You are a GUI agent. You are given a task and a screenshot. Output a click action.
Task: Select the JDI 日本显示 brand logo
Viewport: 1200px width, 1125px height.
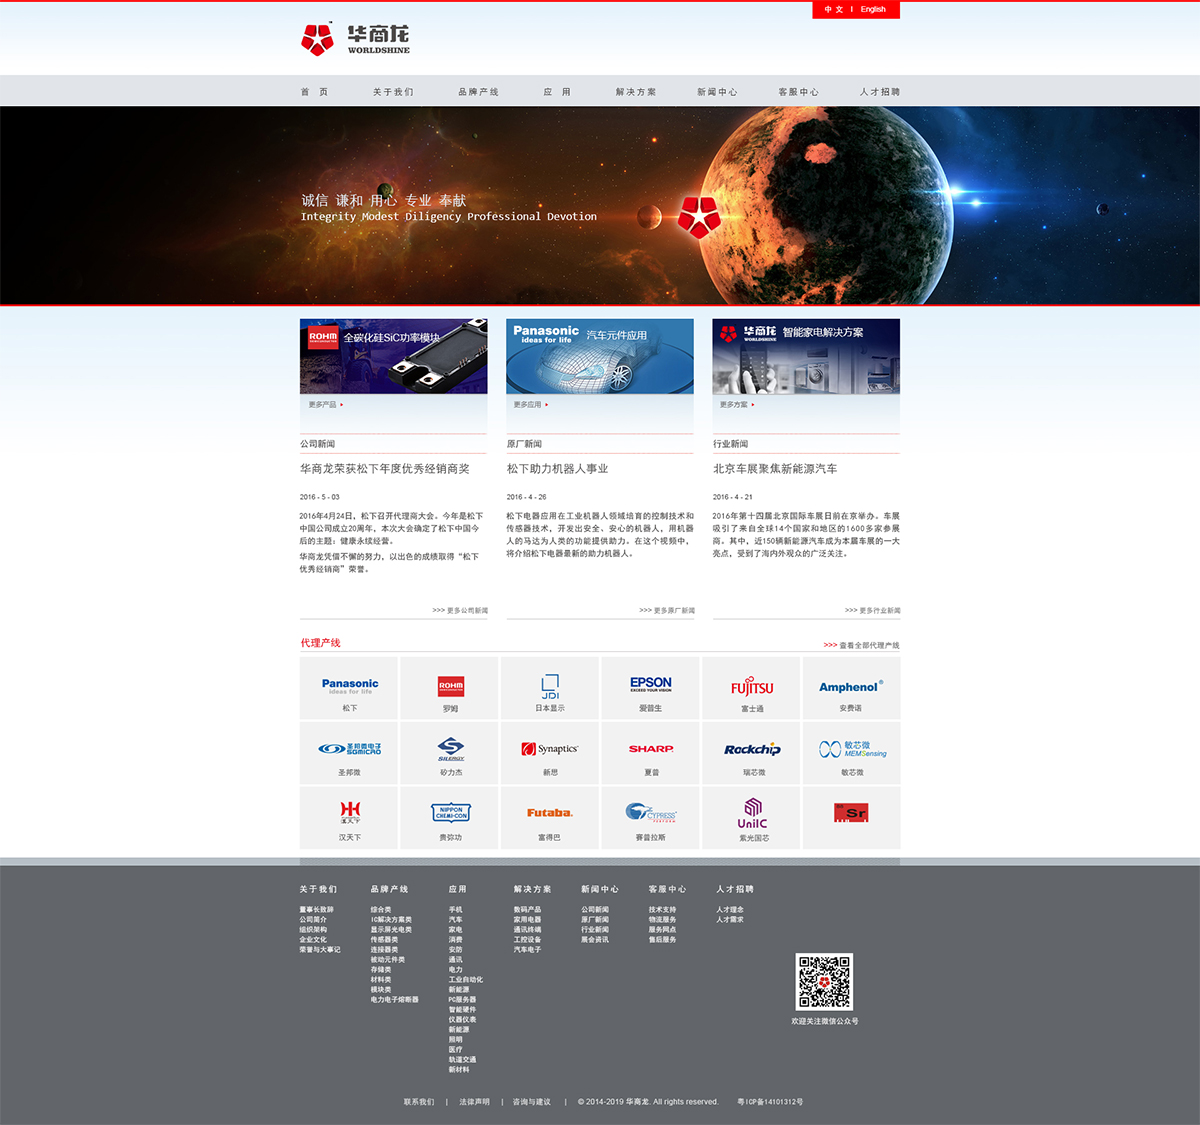pyautogui.click(x=550, y=688)
